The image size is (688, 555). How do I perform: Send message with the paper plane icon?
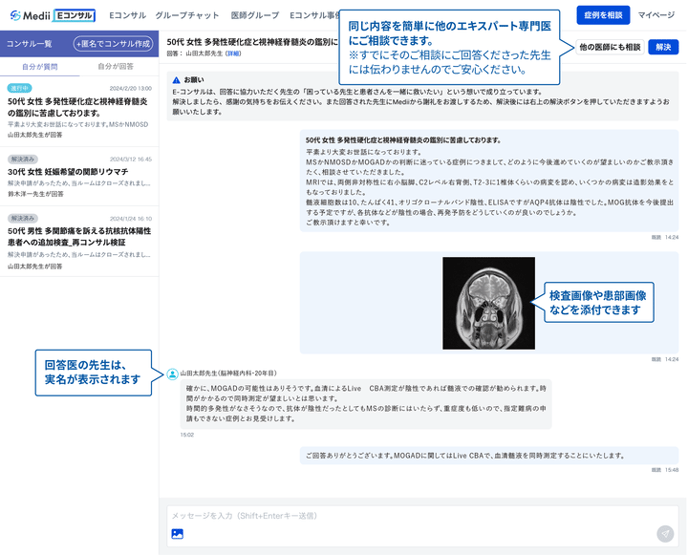coord(665,534)
